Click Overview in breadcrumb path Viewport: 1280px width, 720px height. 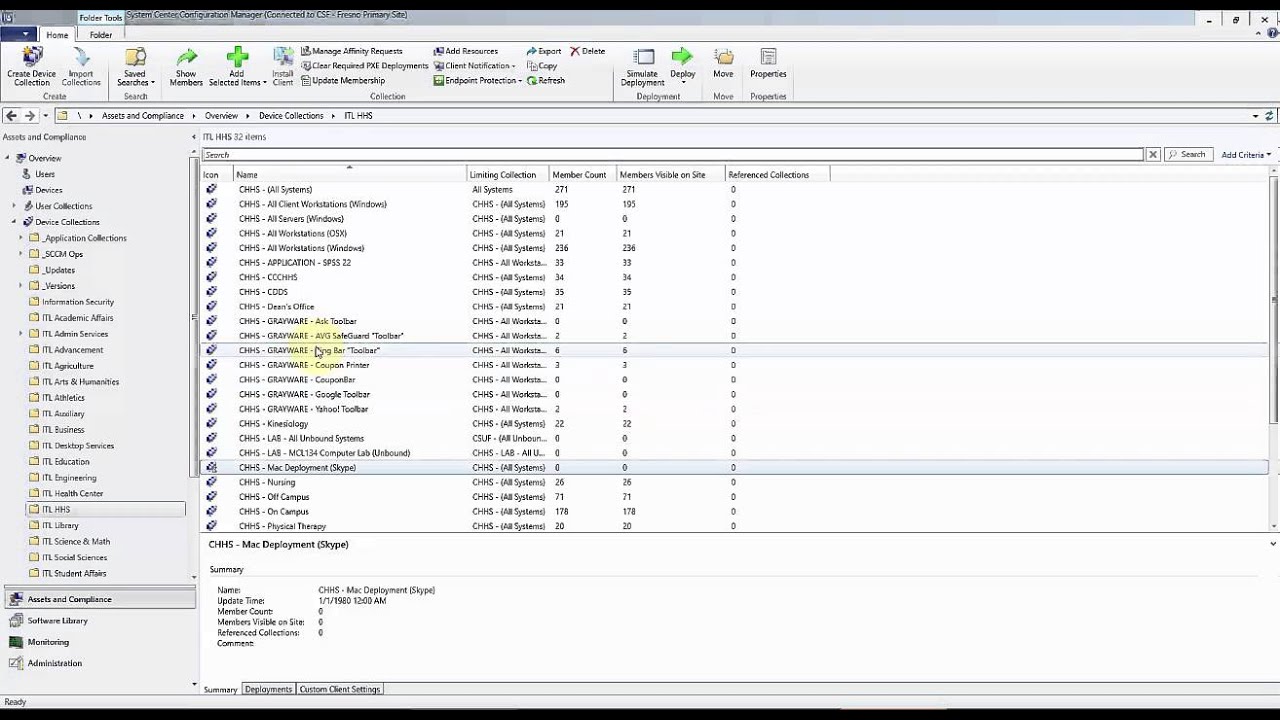(221, 116)
